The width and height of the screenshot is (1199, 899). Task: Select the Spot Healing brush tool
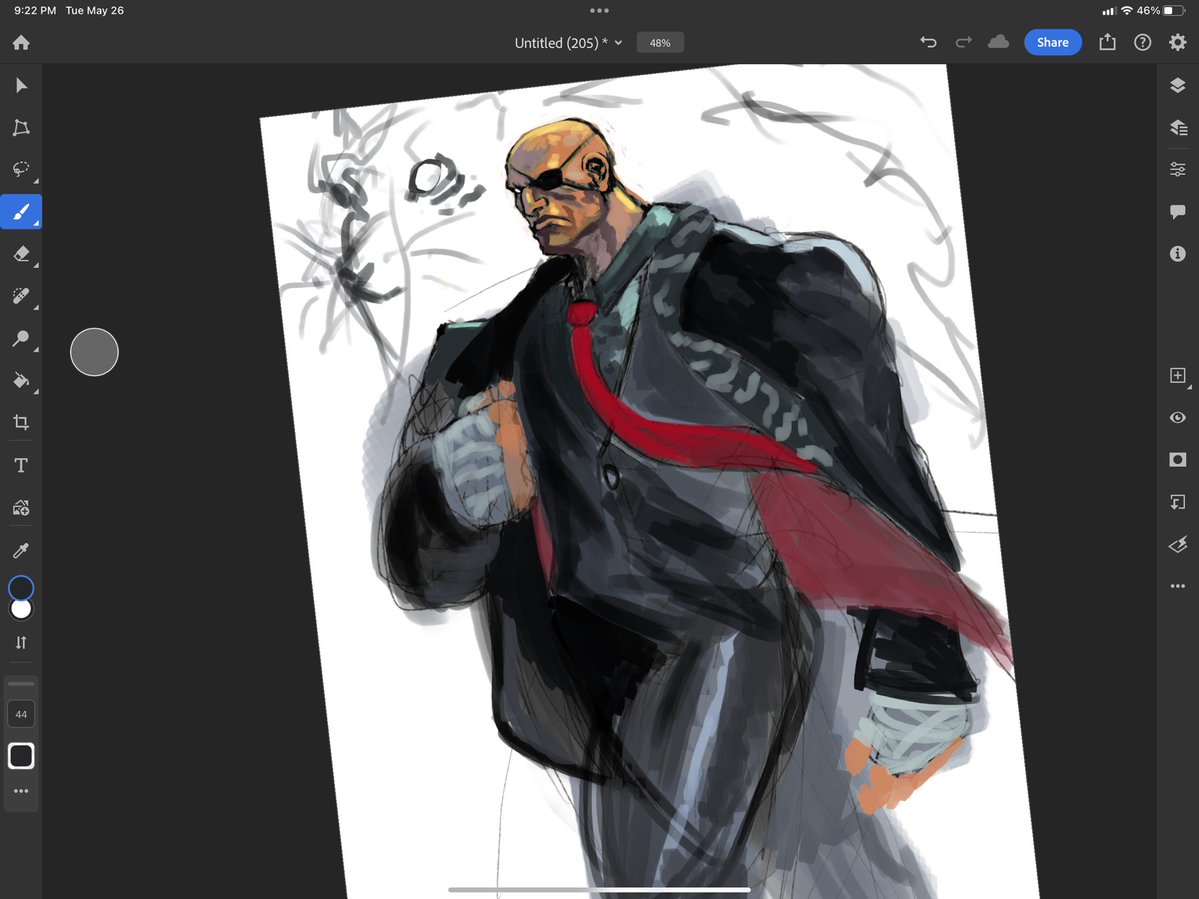click(21, 296)
